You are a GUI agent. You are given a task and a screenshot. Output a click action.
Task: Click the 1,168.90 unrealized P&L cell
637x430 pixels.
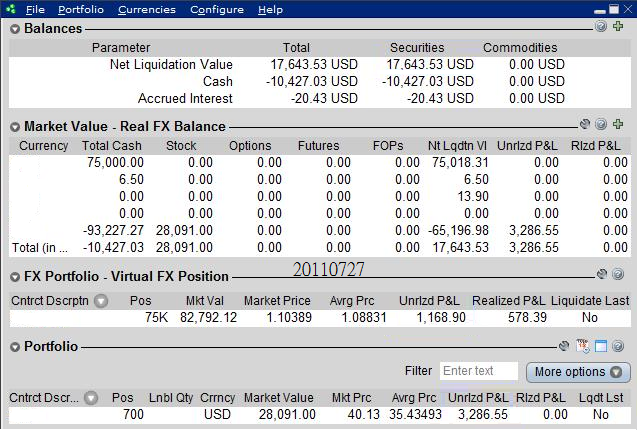441,317
